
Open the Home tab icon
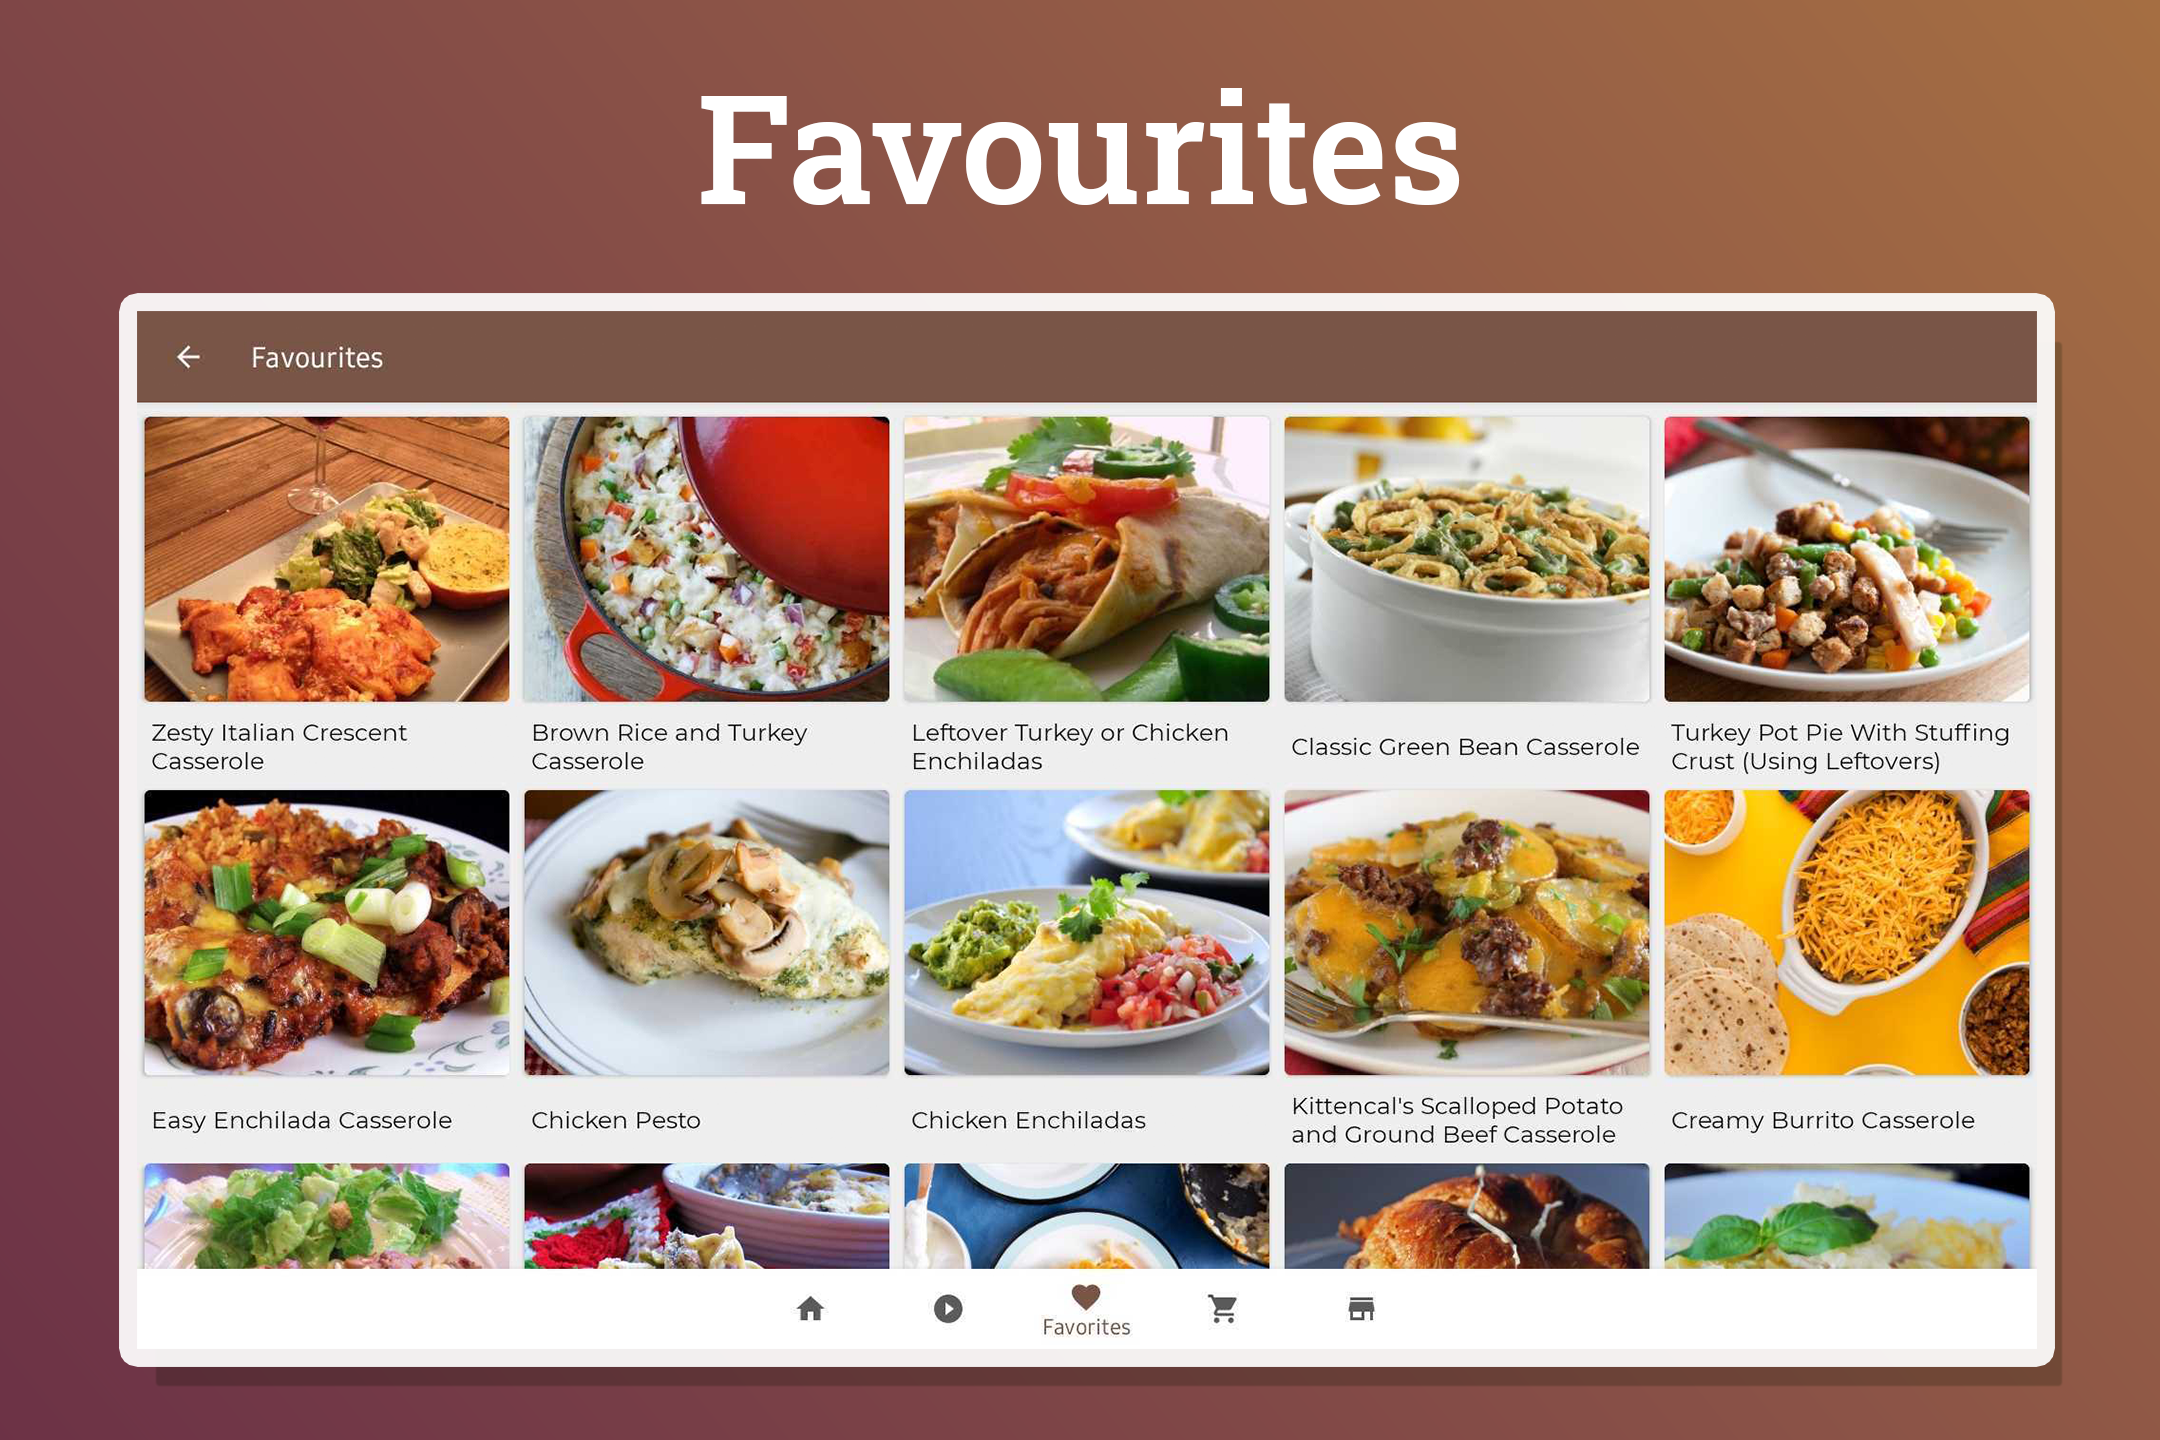point(810,1308)
